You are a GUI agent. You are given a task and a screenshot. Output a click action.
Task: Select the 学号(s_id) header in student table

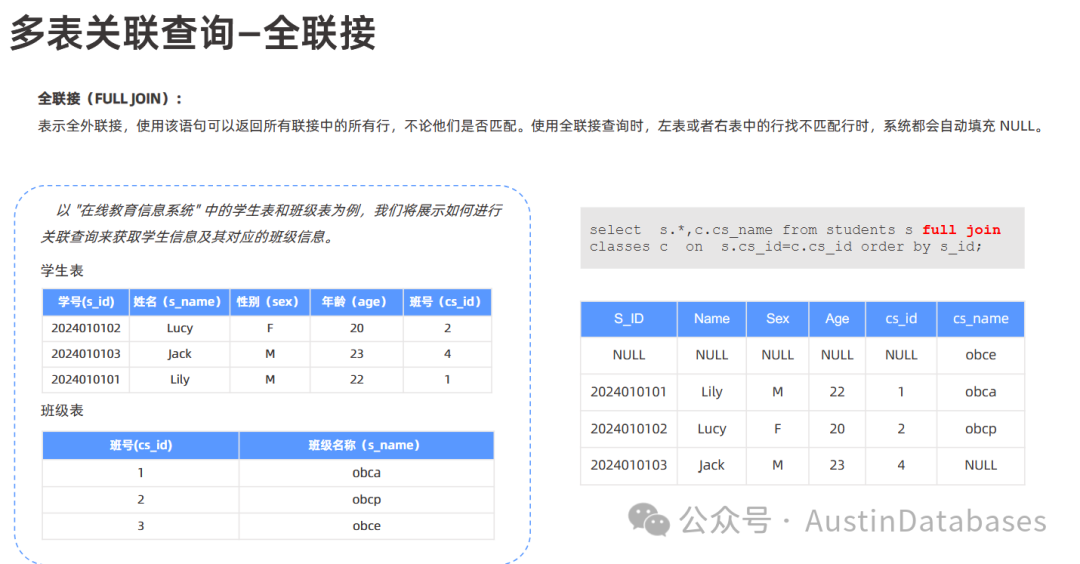click(85, 302)
